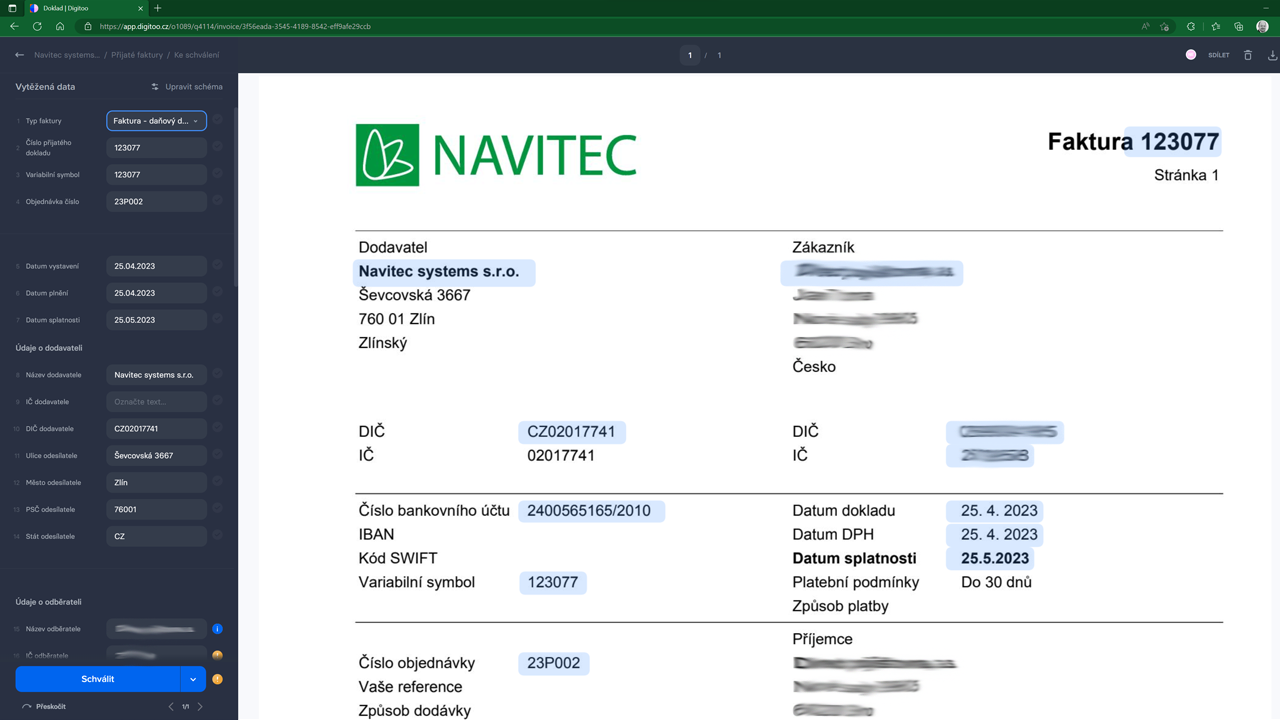Confirm the Číslo přijatého dokladu checkmark
The image size is (1280, 720).
[217, 147]
